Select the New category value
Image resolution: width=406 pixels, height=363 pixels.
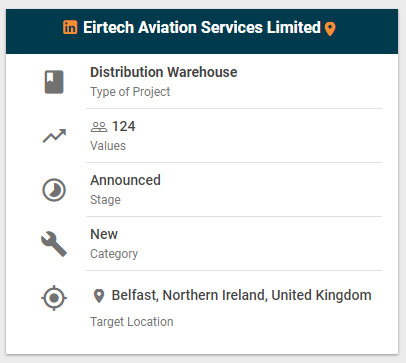tap(104, 234)
